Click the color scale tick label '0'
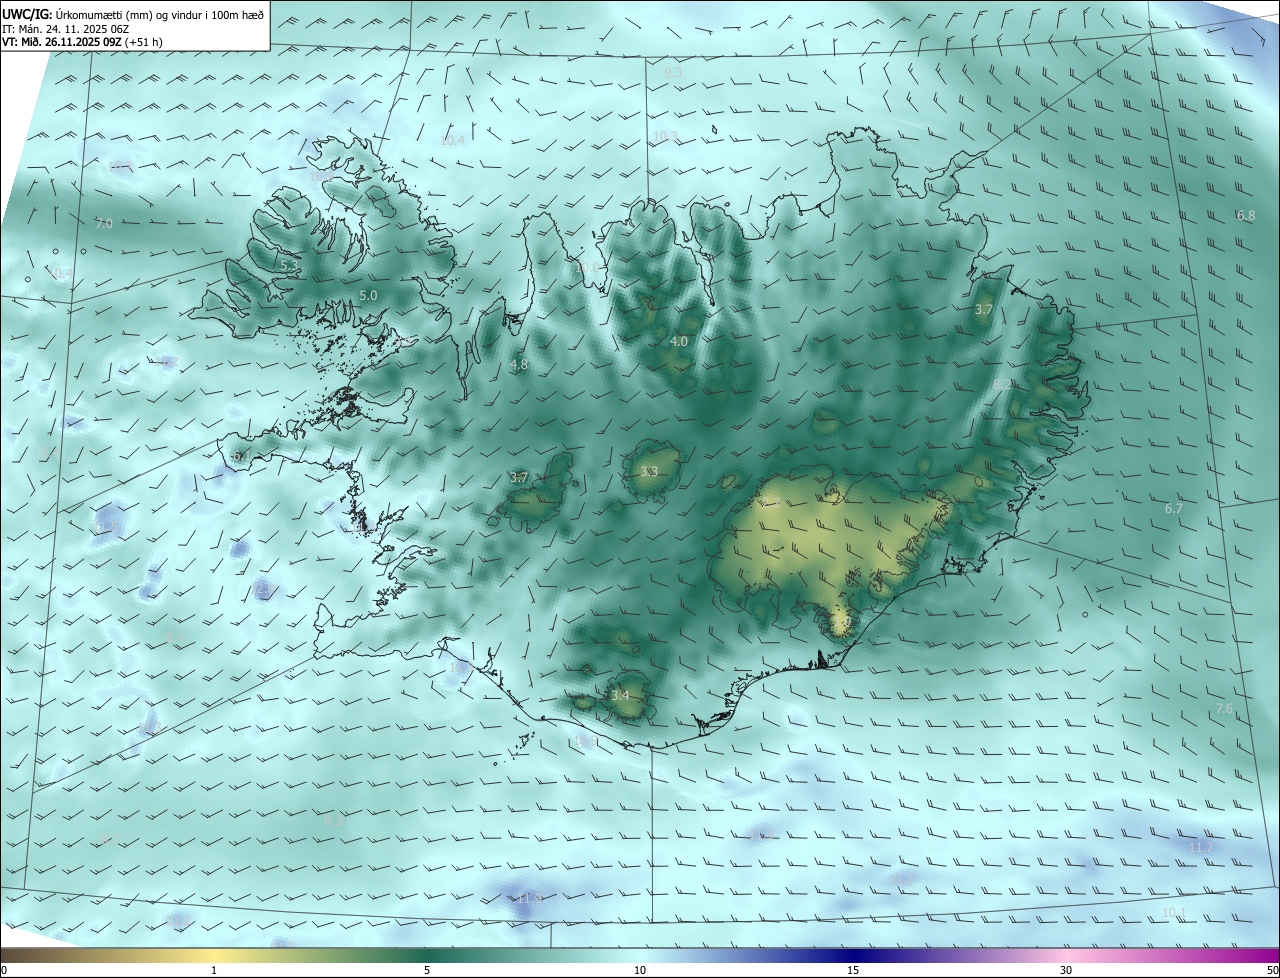This screenshot has height=978, width=1280. [x=4, y=971]
